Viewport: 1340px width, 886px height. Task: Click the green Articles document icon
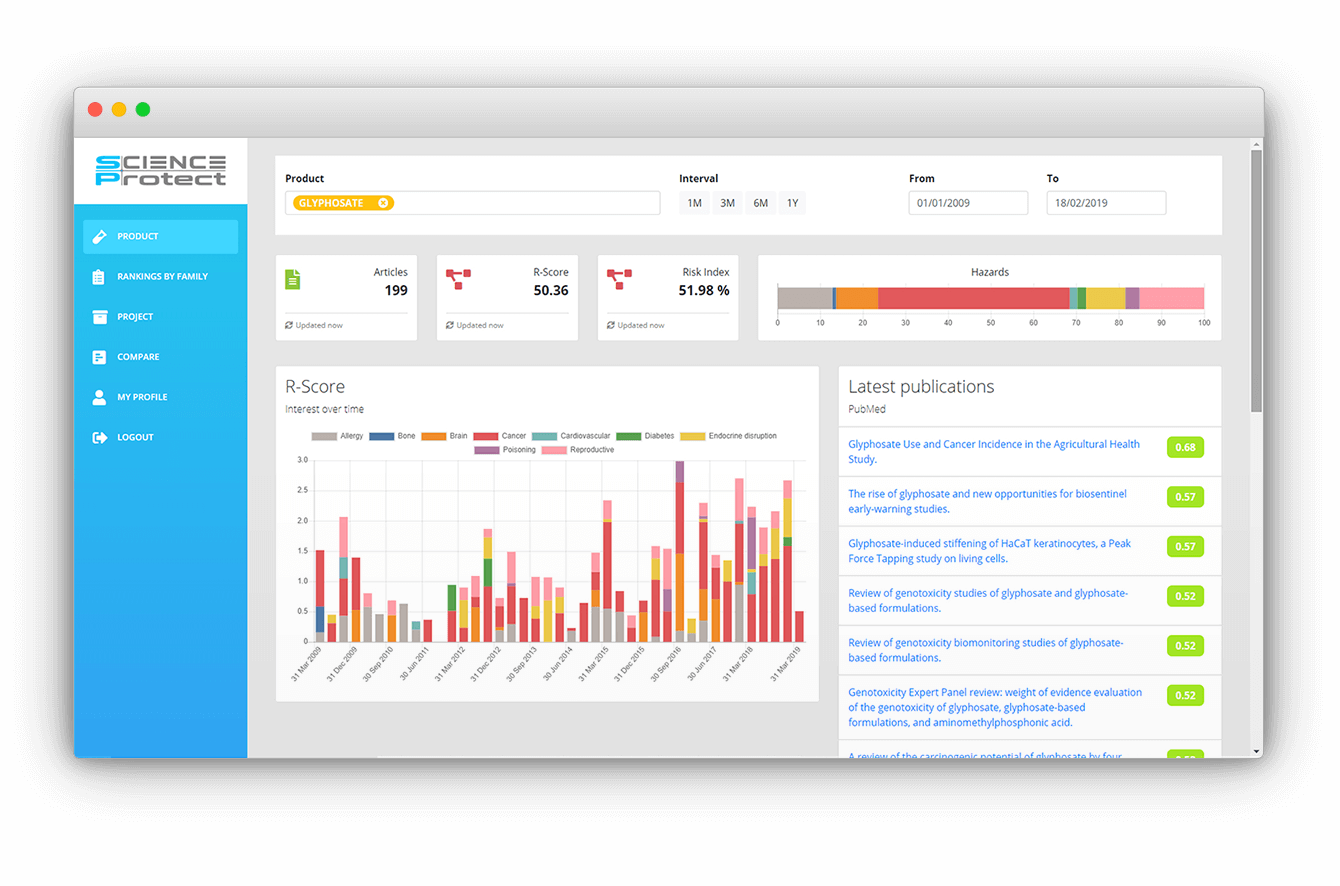pos(292,279)
